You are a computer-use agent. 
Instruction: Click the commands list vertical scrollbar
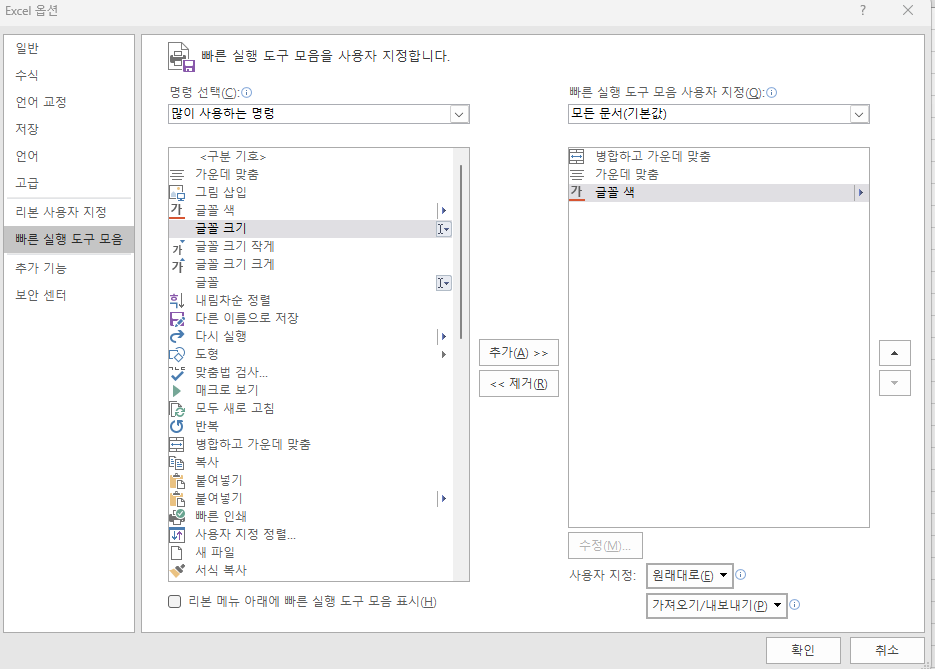461,252
